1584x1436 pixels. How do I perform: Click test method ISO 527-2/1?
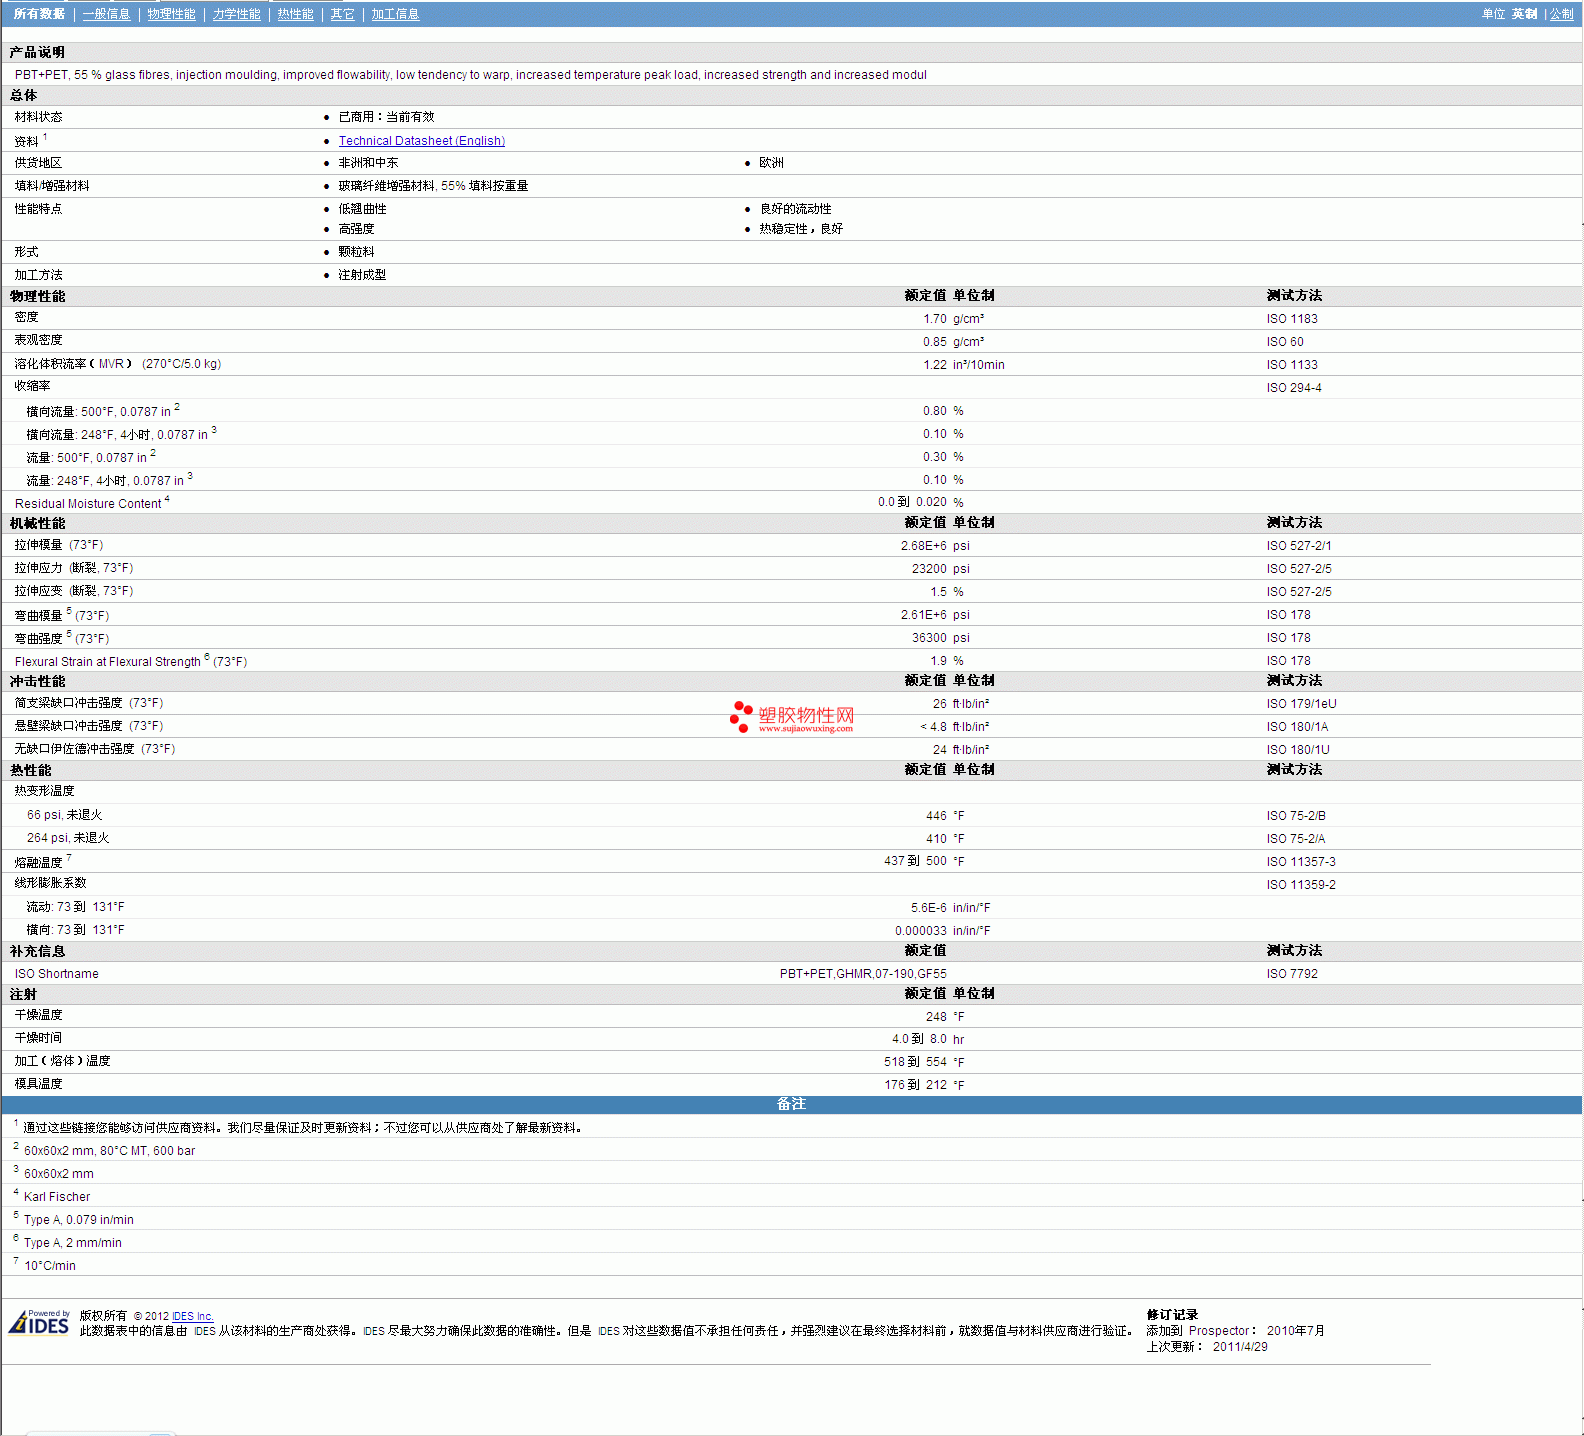pos(1299,546)
